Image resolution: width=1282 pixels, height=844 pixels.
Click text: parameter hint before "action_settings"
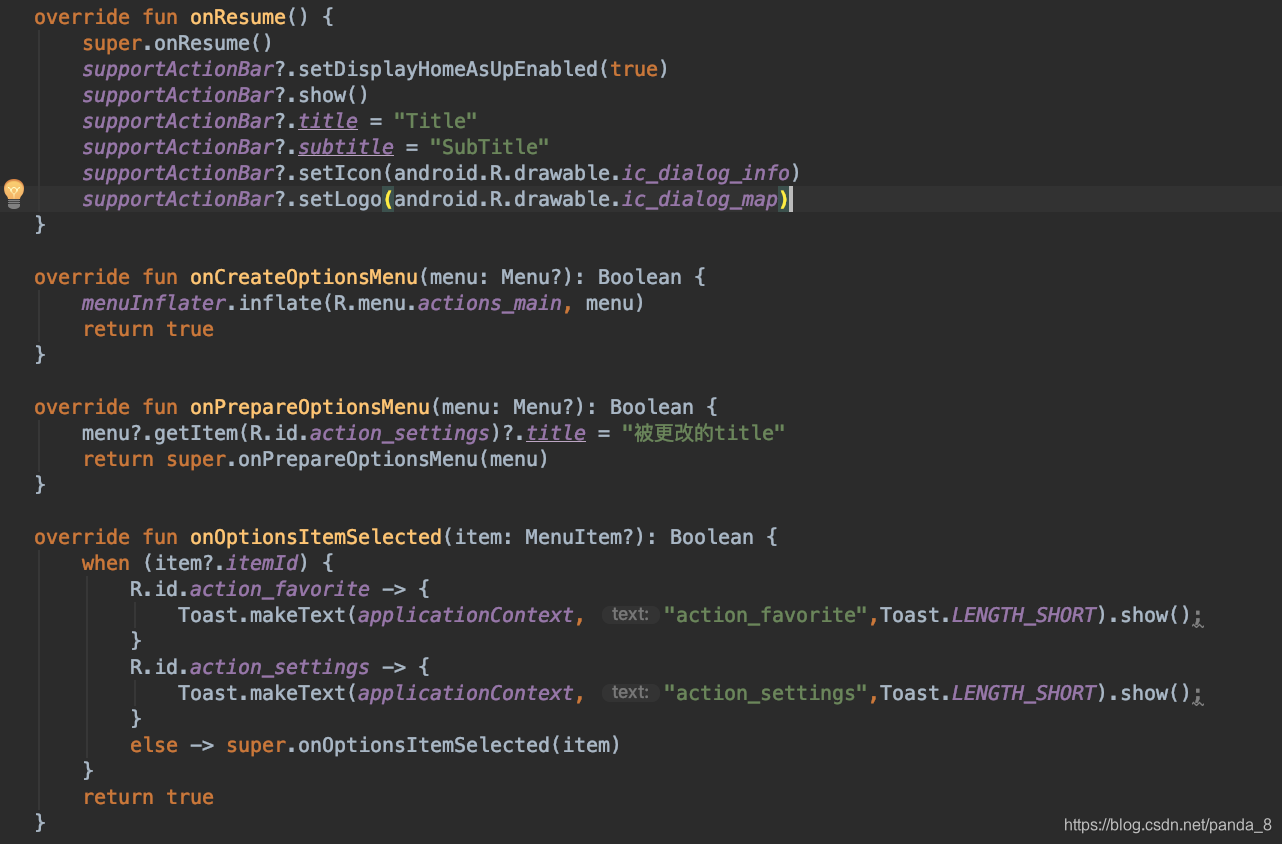point(631,693)
